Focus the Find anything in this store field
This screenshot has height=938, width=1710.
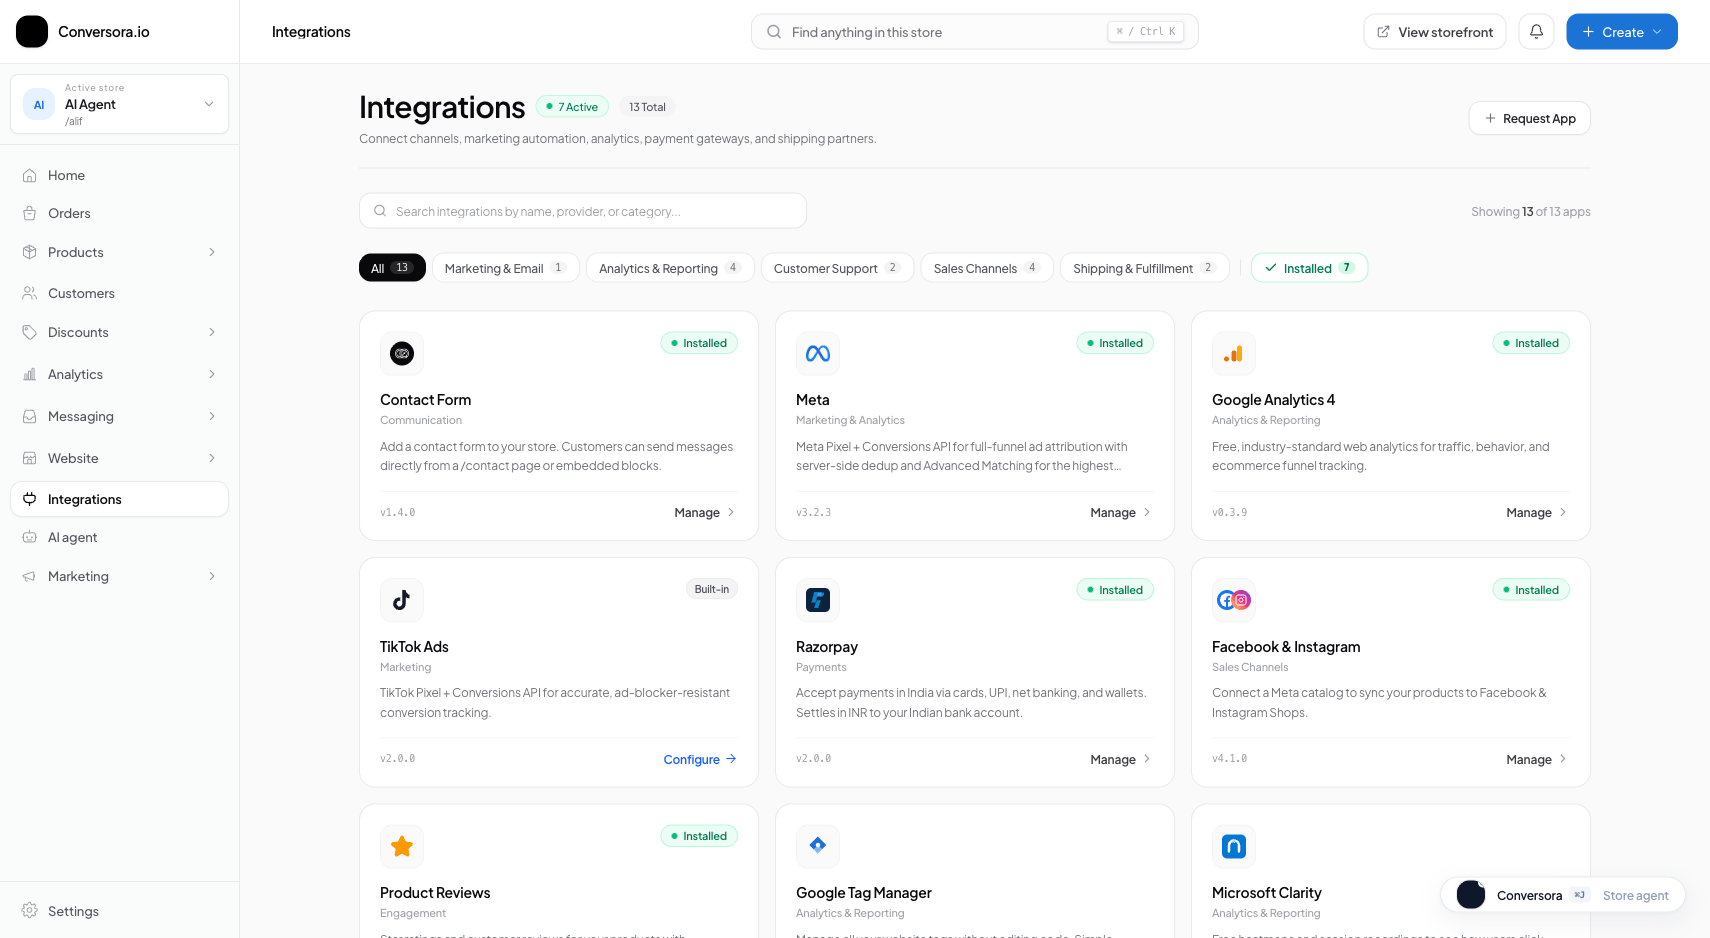coord(975,32)
